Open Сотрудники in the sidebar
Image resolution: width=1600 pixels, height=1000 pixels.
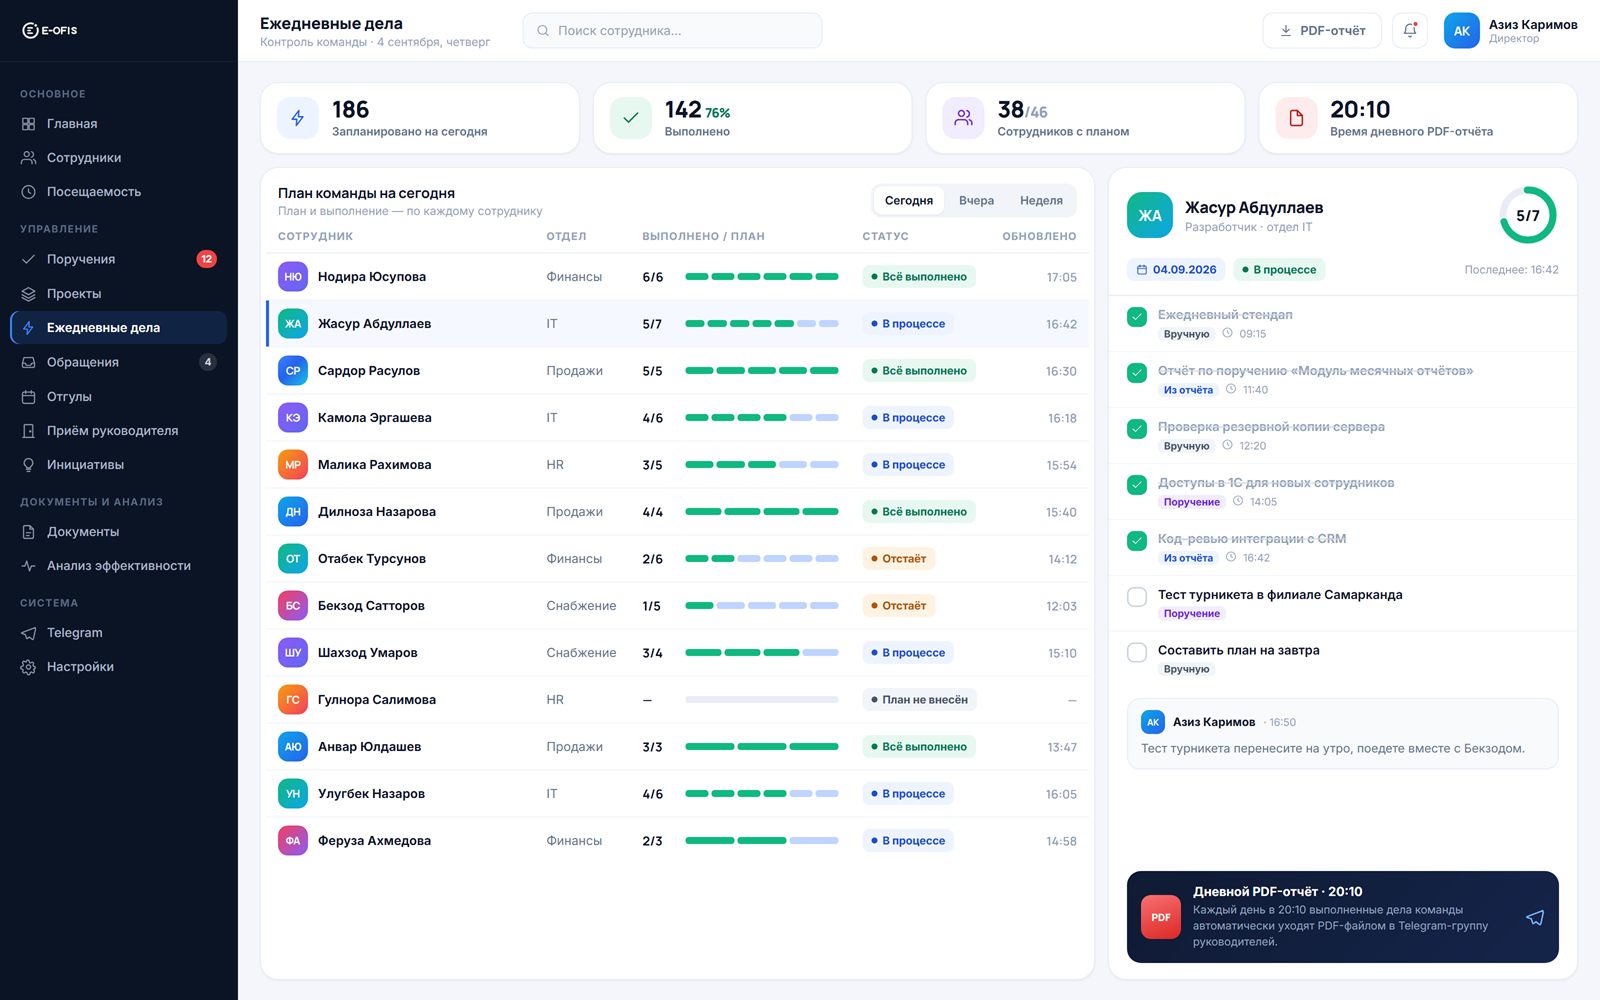(x=118, y=158)
